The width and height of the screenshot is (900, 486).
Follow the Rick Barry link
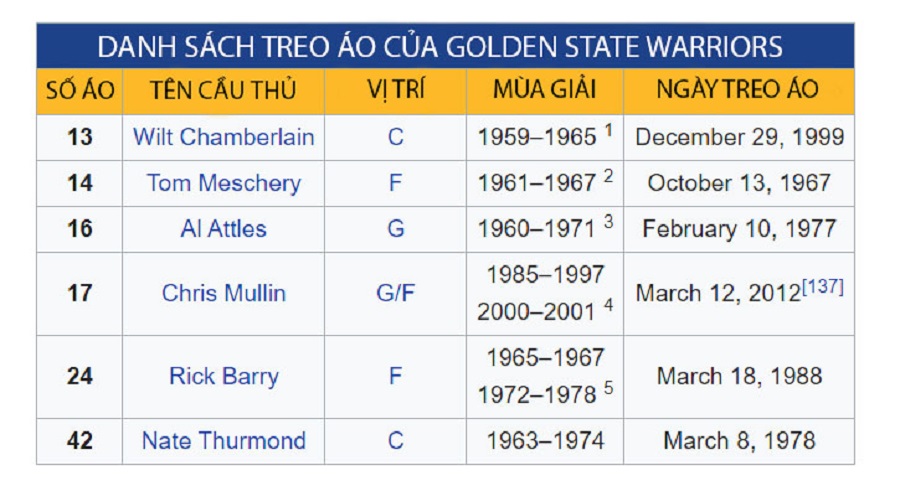[x=223, y=376]
